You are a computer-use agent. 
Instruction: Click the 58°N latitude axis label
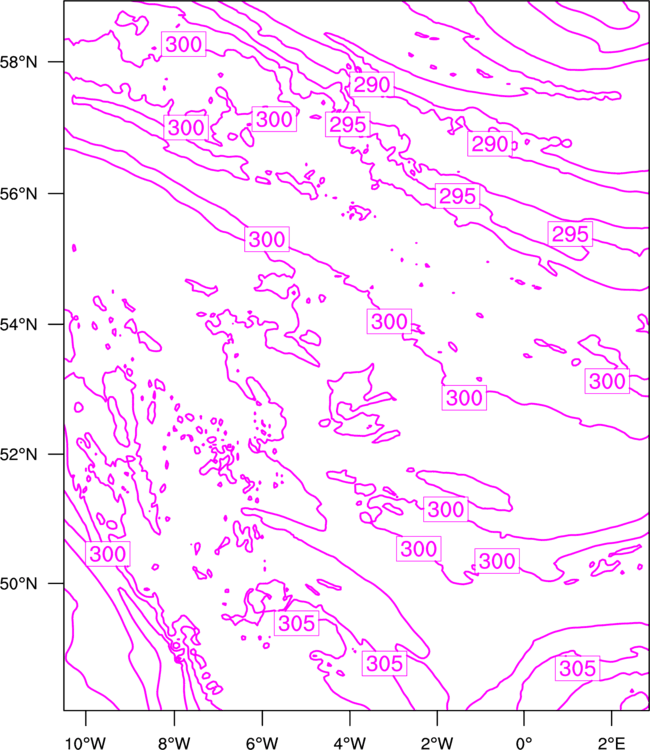point(18,62)
